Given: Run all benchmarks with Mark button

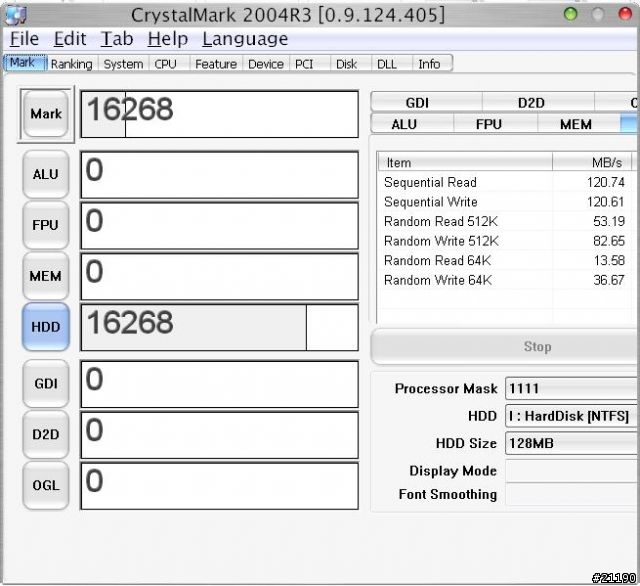Looking at the screenshot, I should point(46,114).
